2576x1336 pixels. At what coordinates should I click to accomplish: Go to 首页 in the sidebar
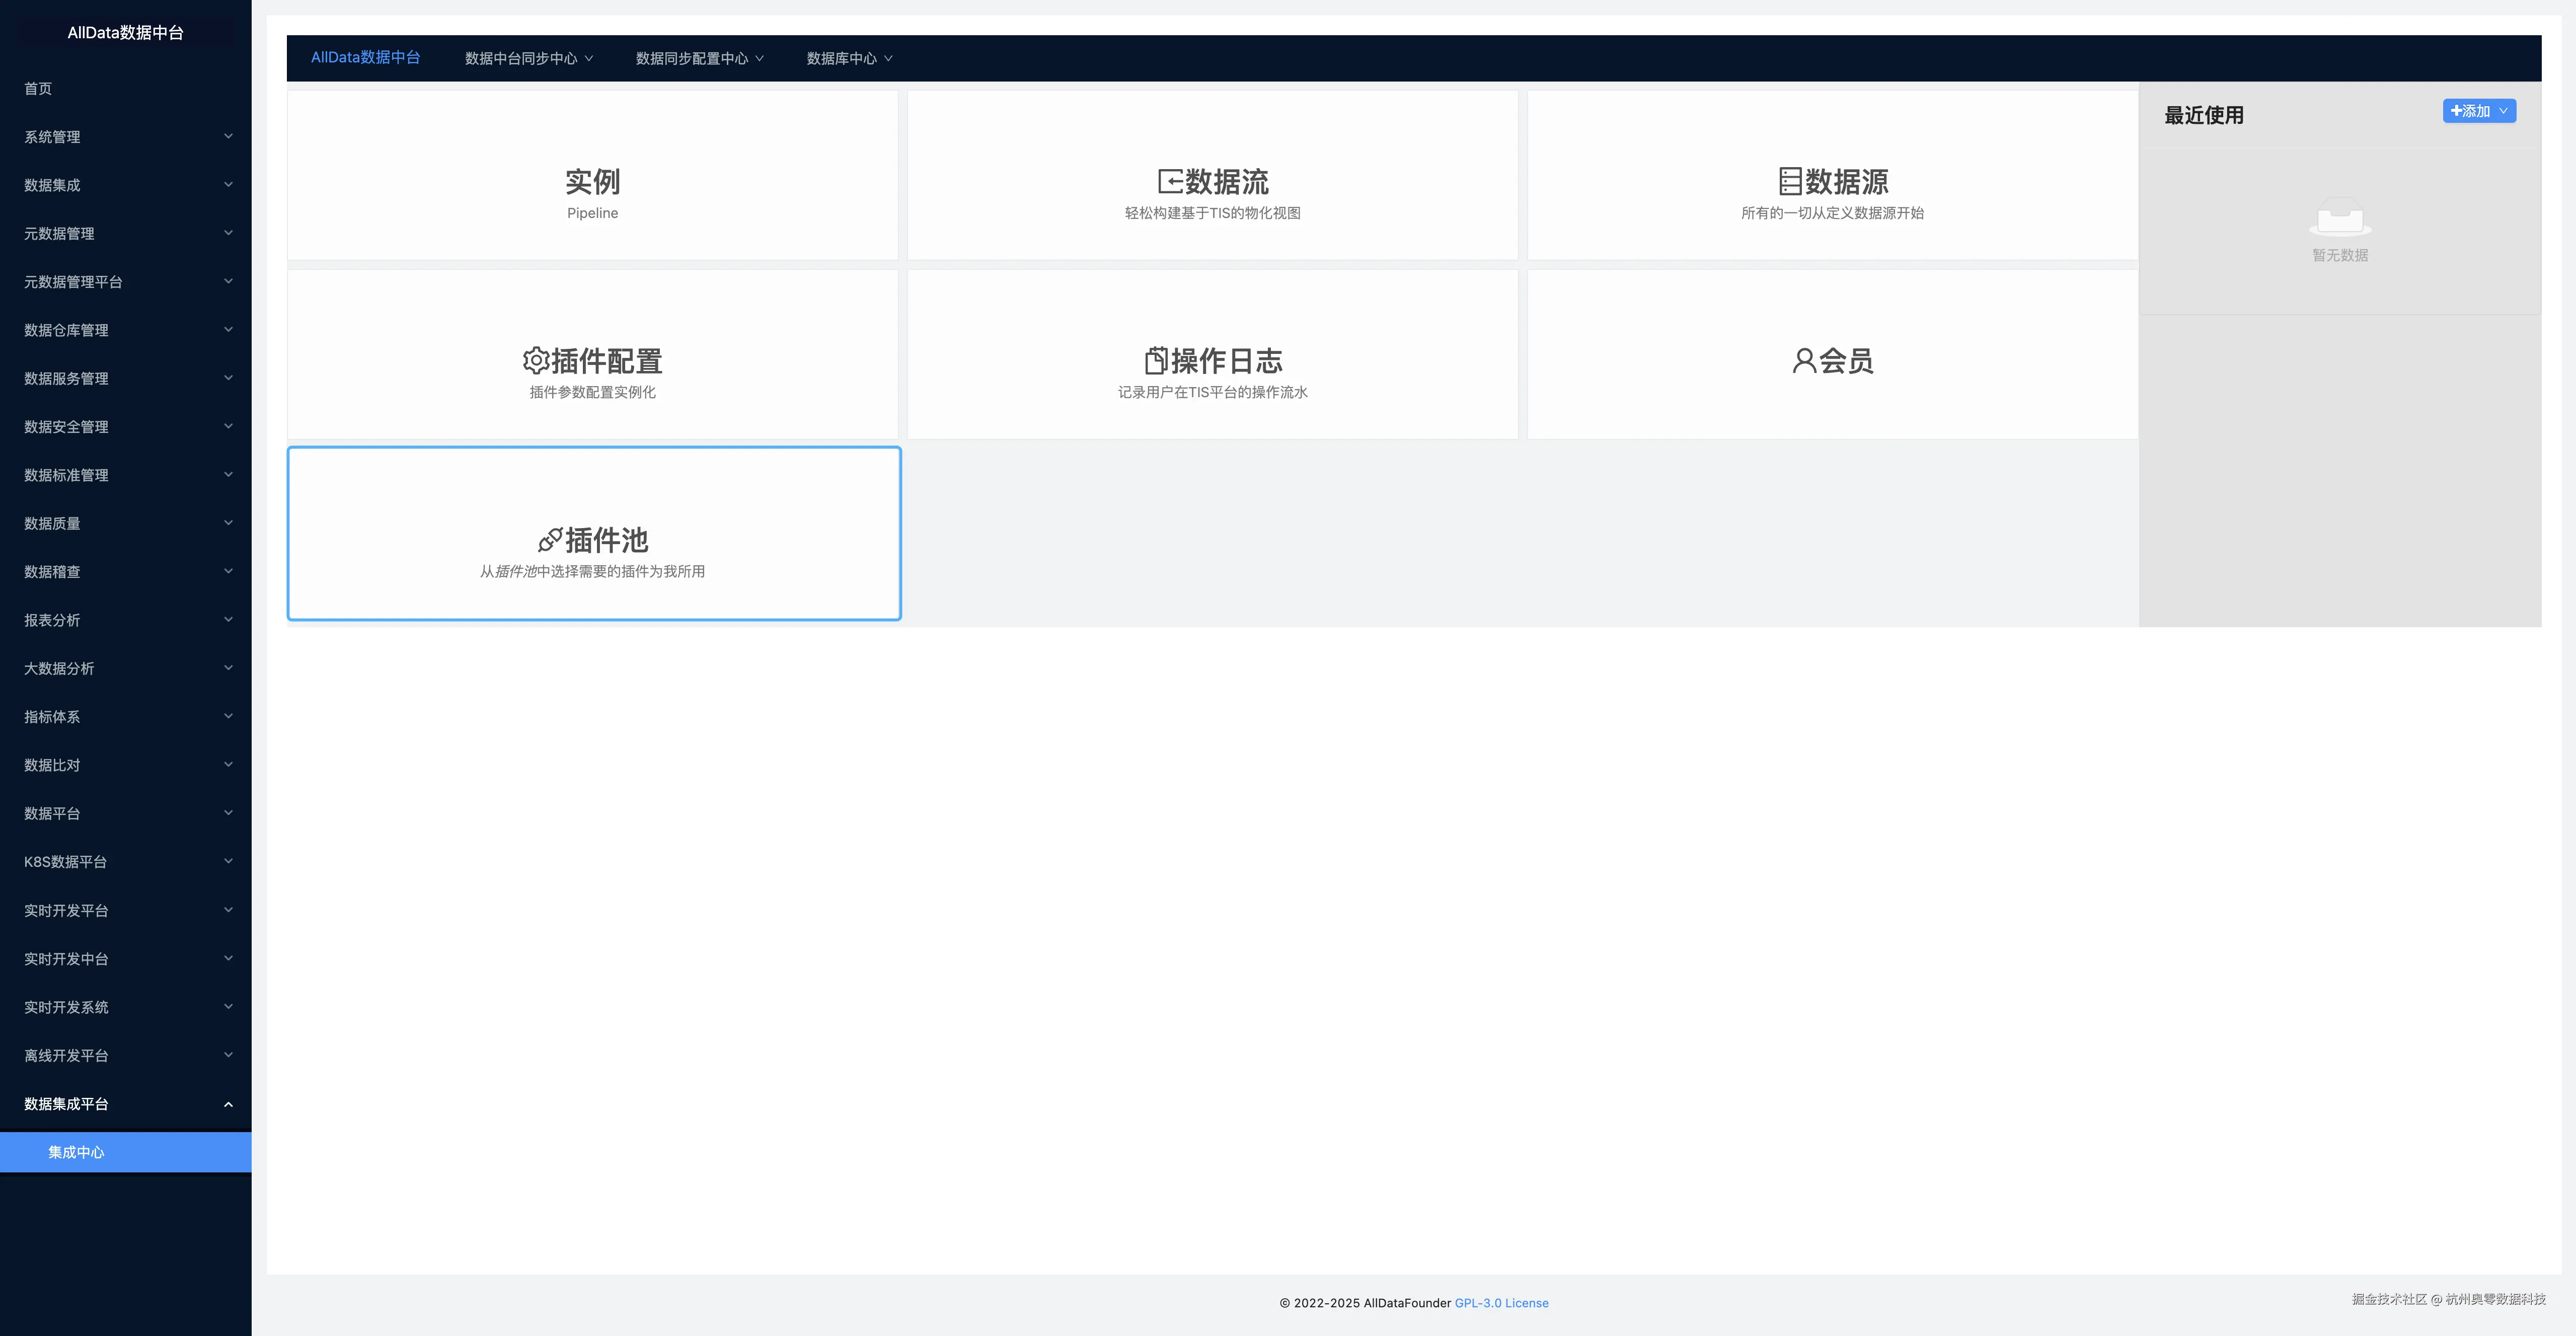point(38,88)
